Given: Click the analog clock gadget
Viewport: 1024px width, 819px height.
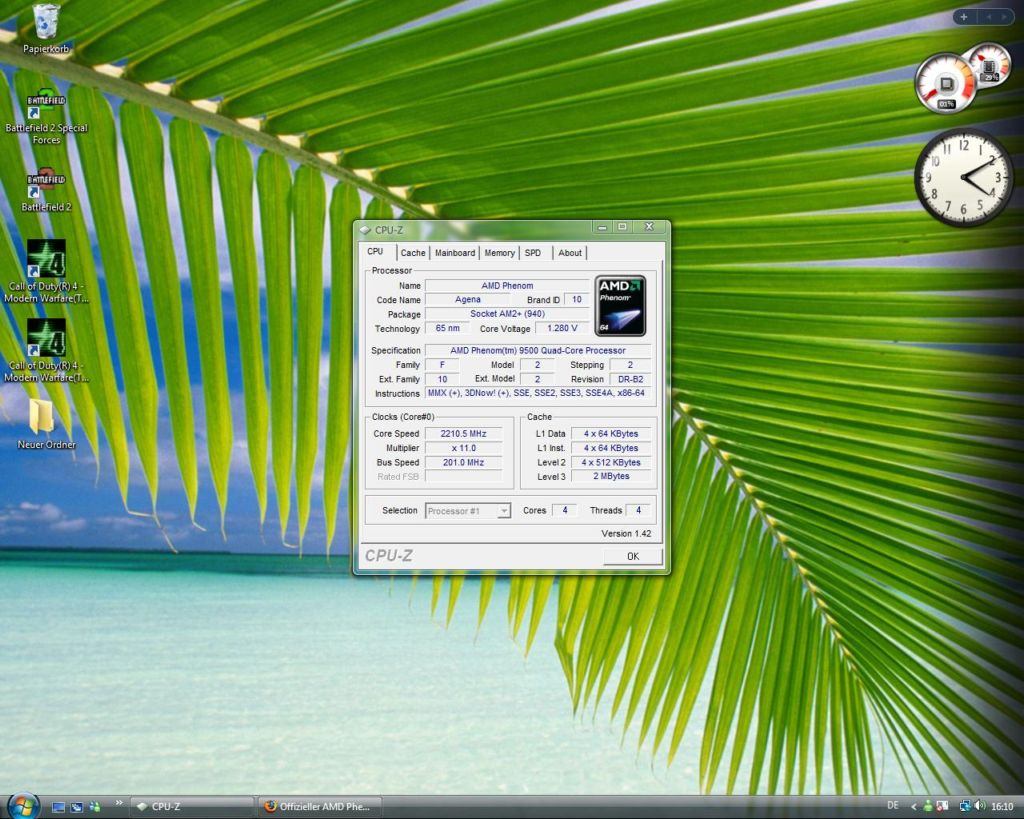Looking at the screenshot, I should click(964, 178).
